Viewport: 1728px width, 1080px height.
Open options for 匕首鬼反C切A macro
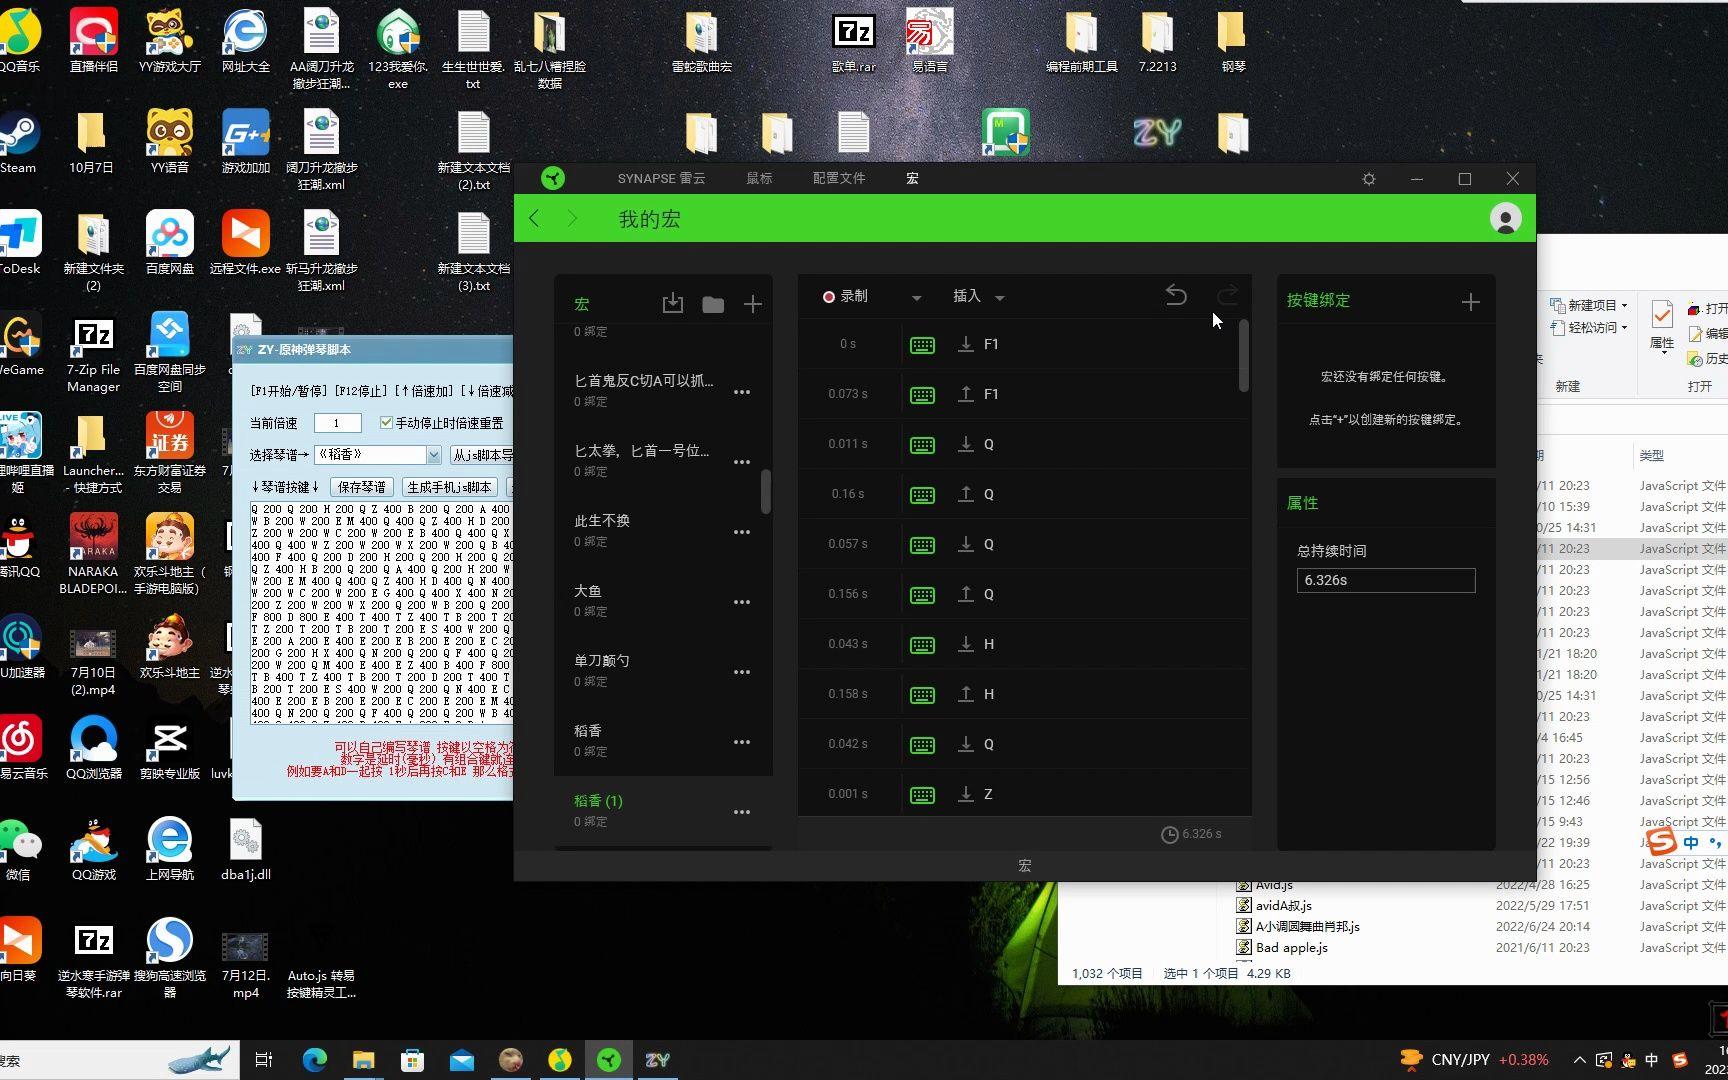pos(742,392)
